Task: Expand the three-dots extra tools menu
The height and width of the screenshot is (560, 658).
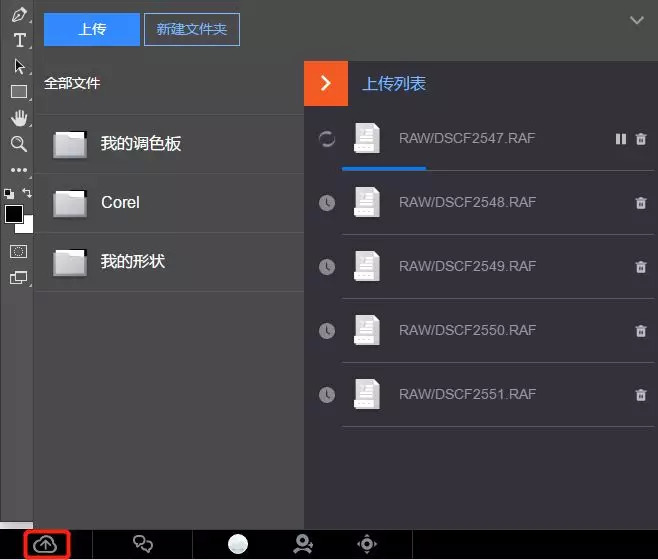Action: tap(19, 170)
